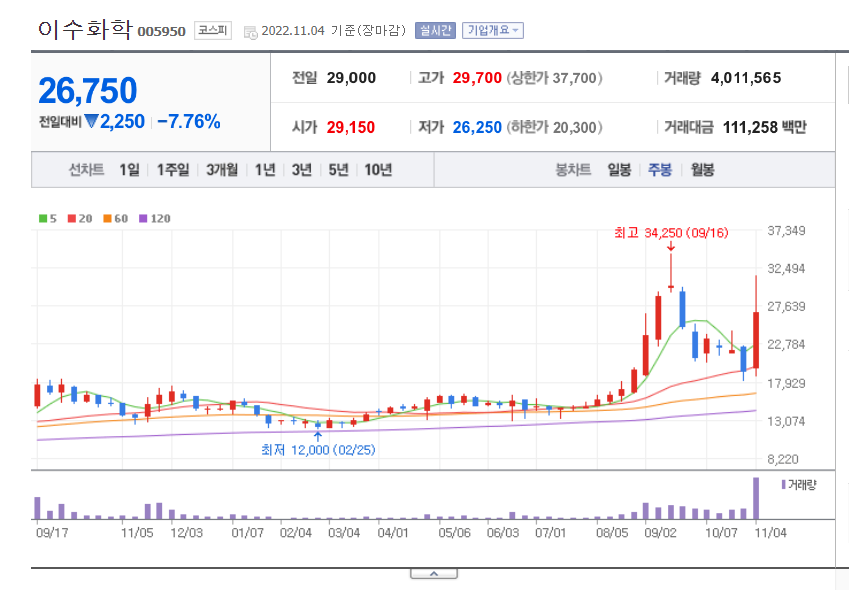
Task: Click the 11/04 date axis label
Action: pyautogui.click(x=770, y=533)
